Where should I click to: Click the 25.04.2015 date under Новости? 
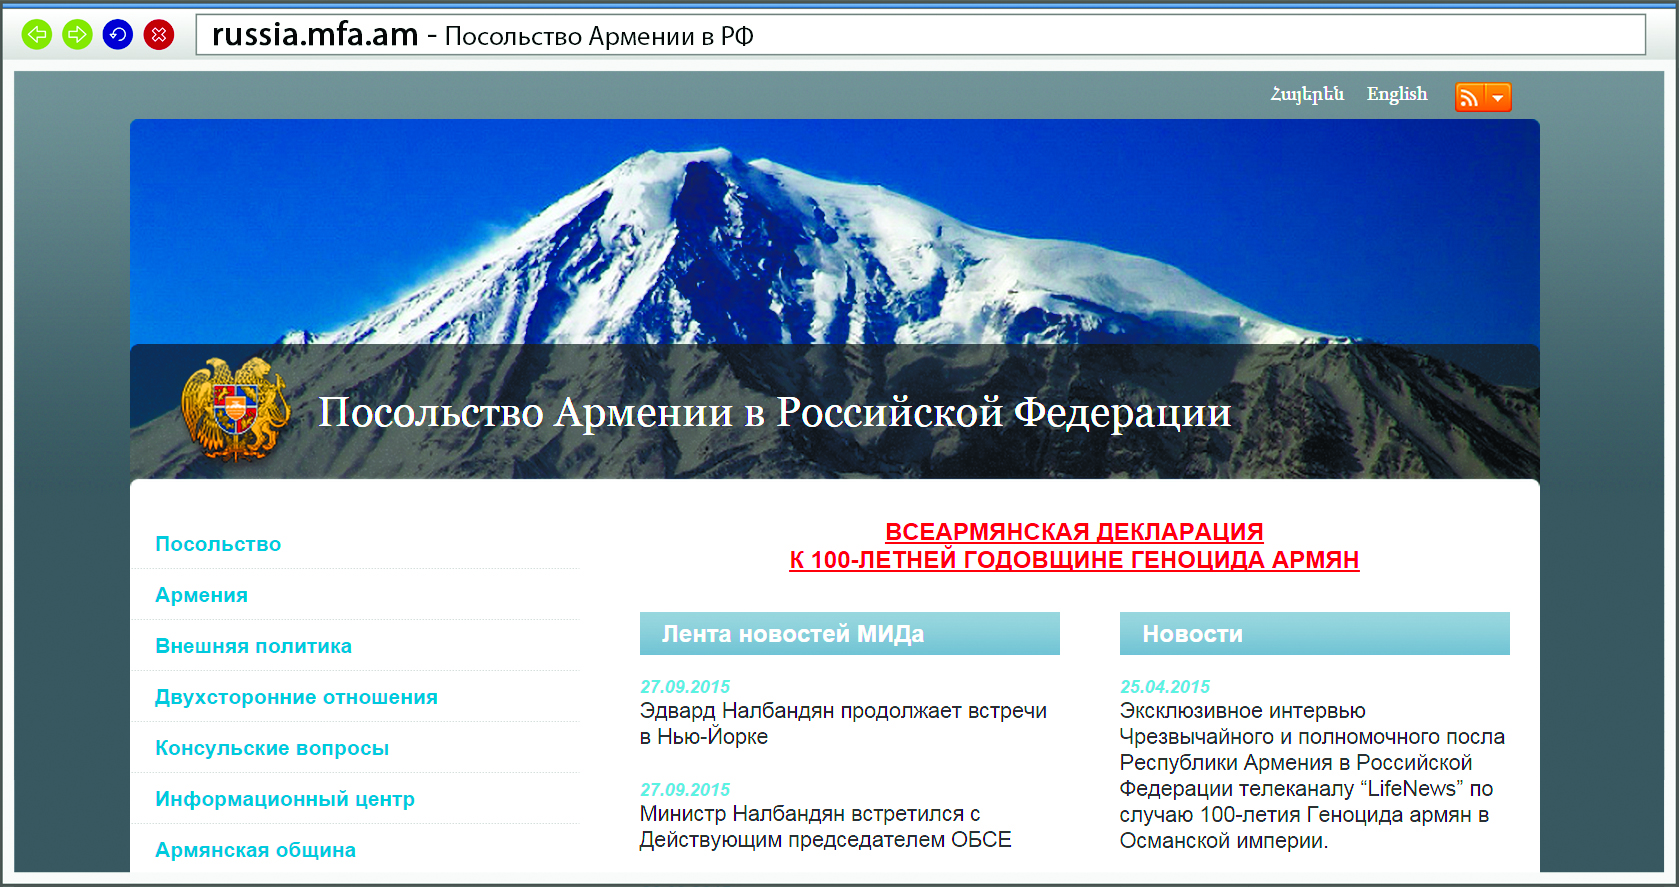point(1165,687)
